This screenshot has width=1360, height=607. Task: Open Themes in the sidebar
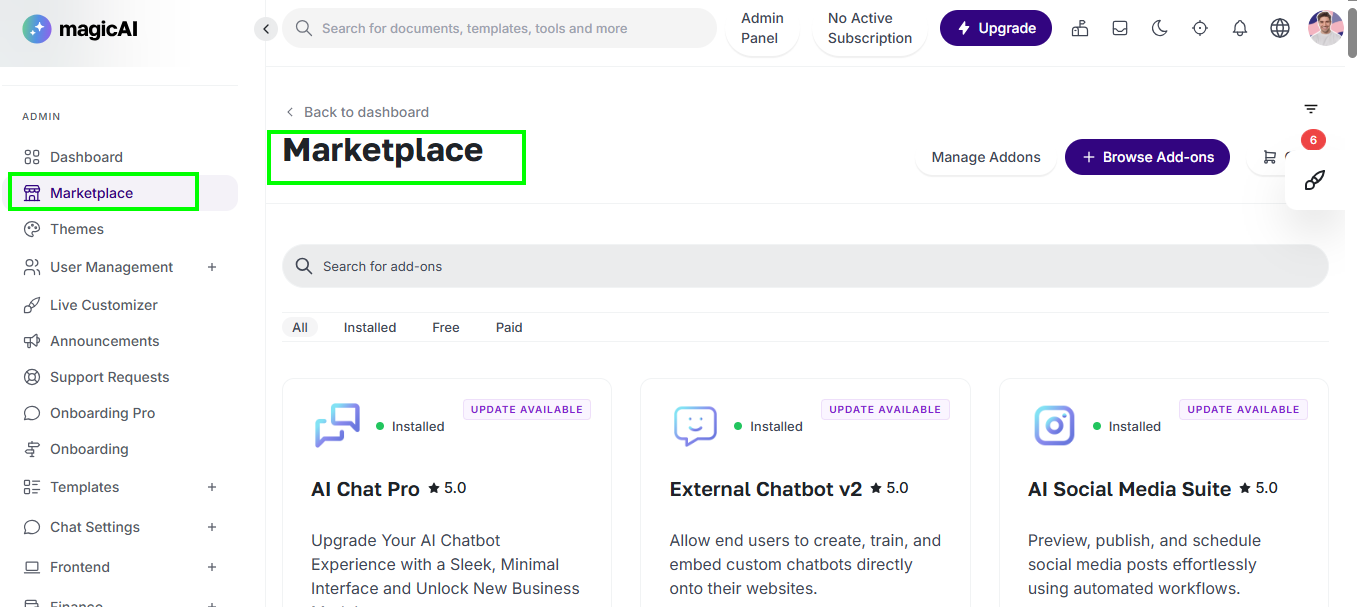(77, 229)
